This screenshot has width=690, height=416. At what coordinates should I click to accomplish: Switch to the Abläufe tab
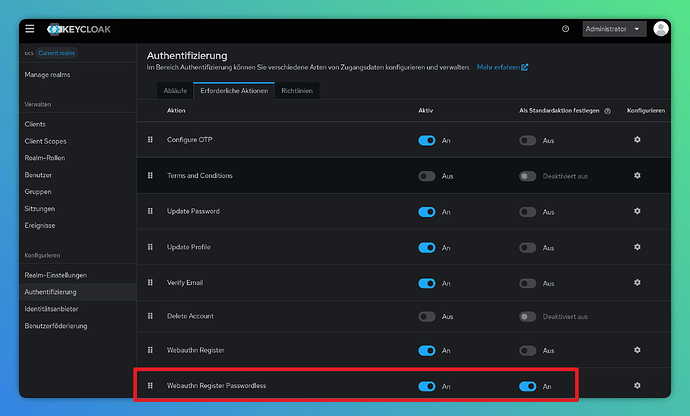click(175, 91)
